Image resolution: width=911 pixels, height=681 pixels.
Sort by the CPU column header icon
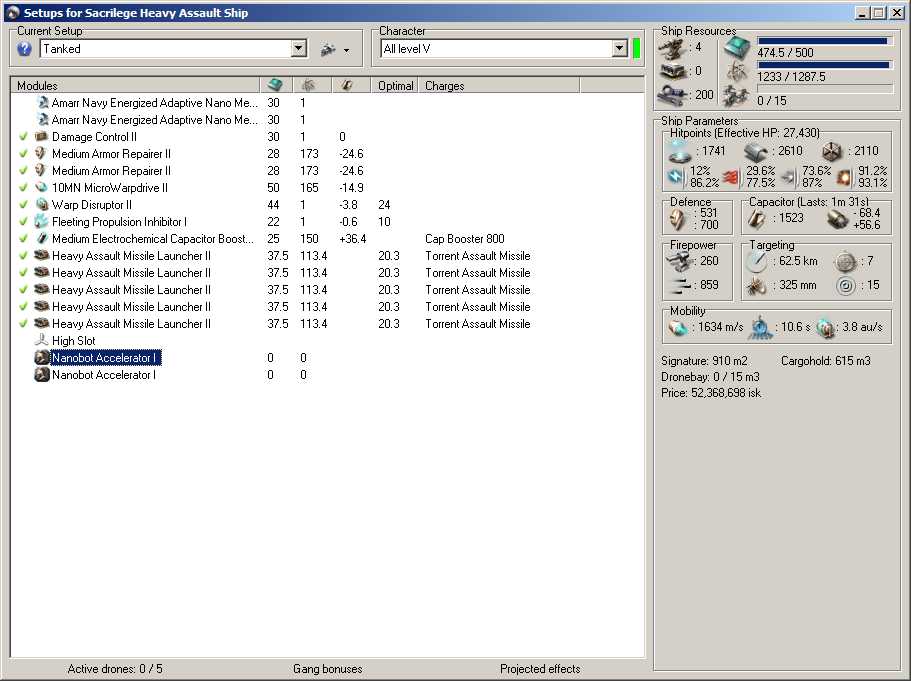[275, 85]
